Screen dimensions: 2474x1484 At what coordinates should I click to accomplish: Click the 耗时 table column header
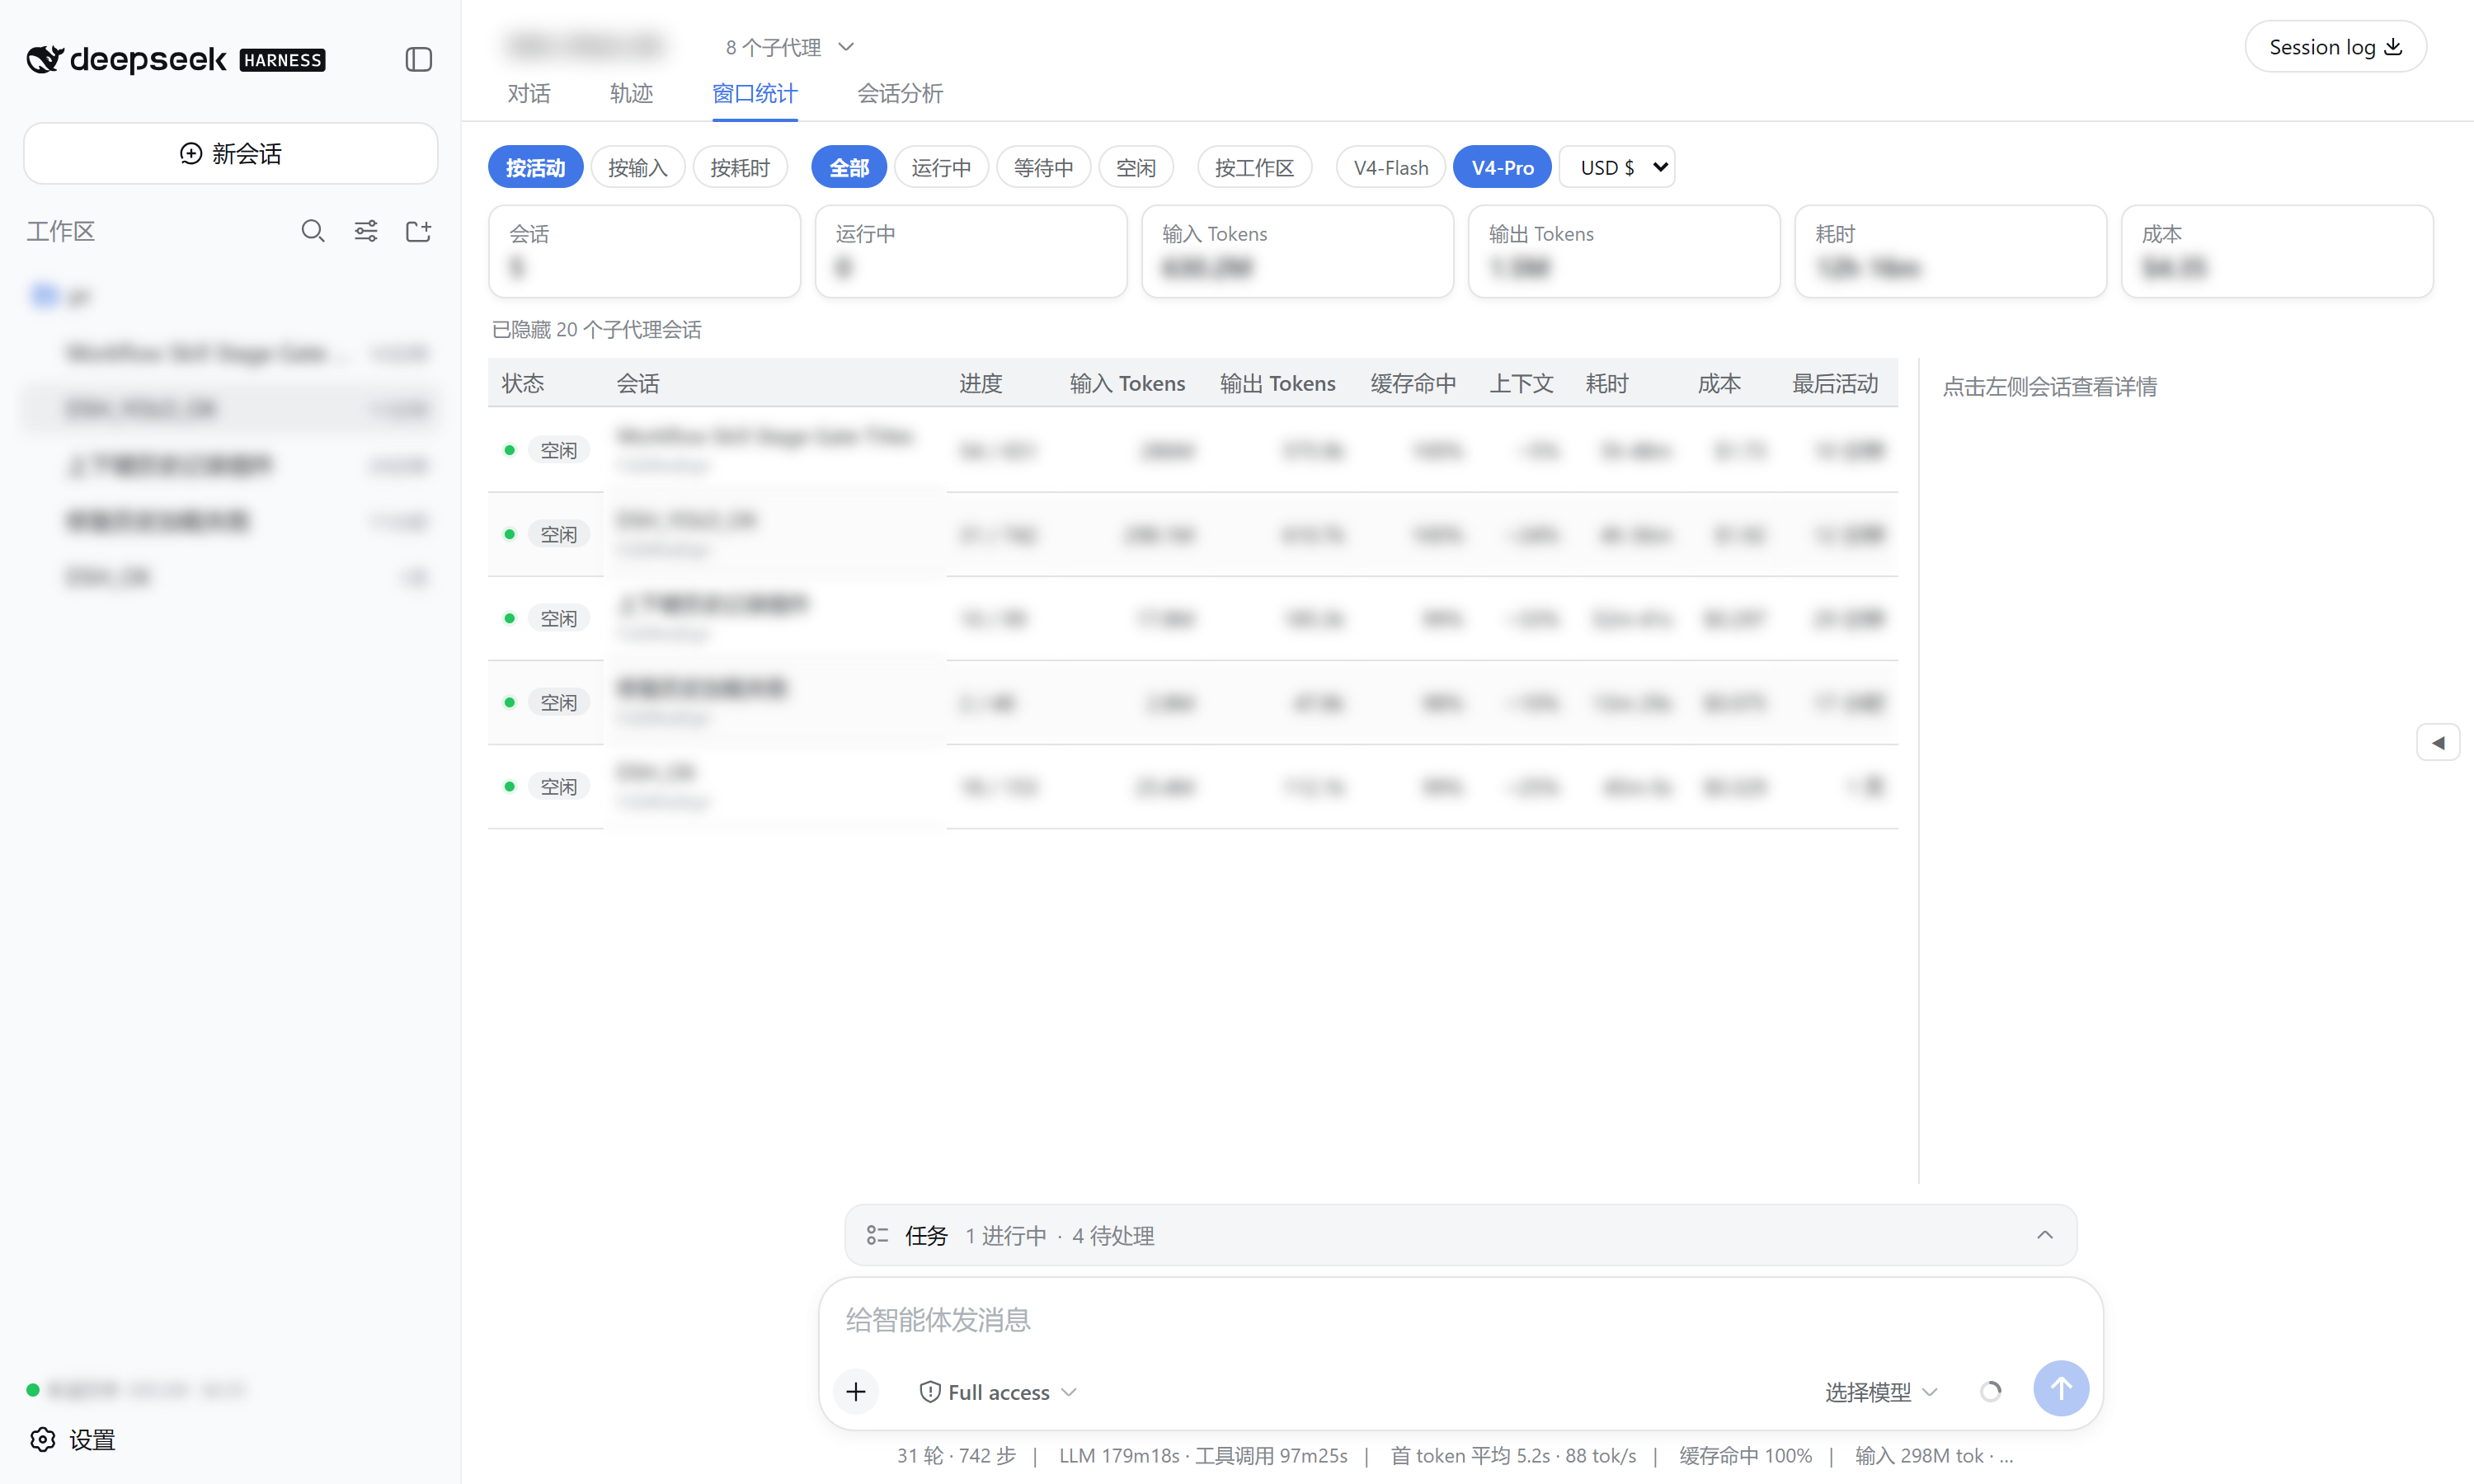1607,383
